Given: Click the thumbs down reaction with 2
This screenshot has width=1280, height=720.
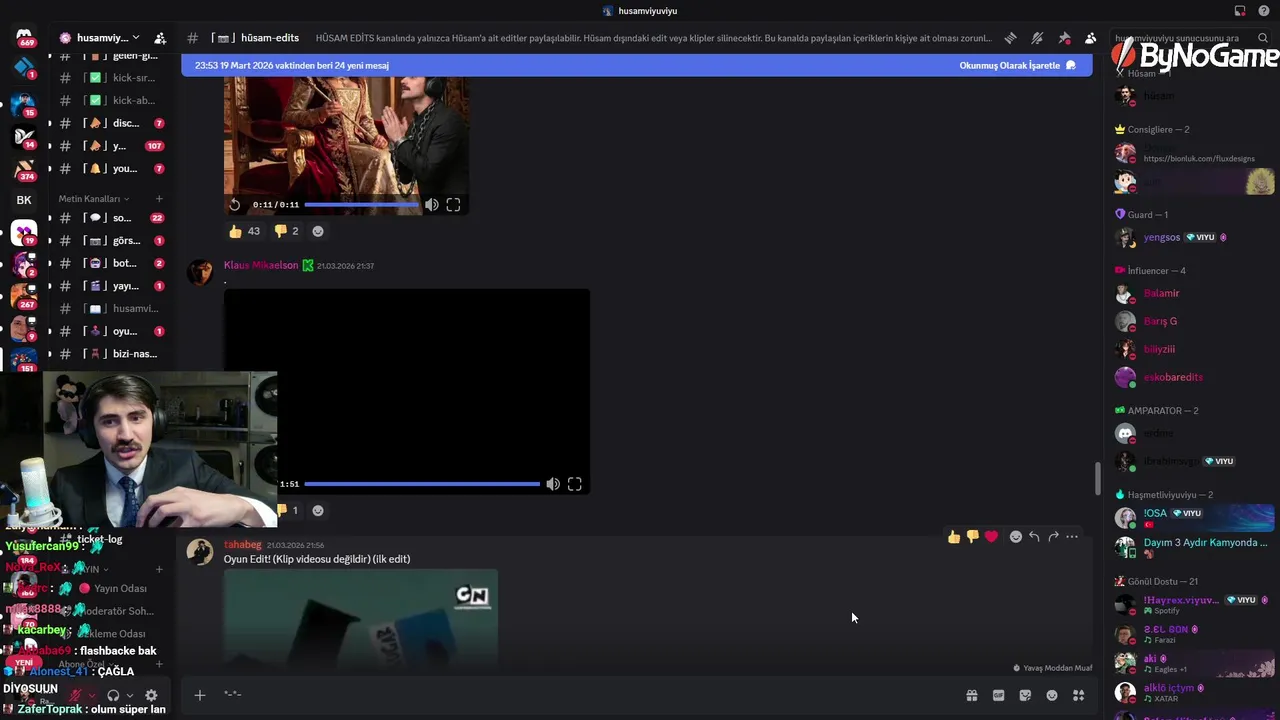Looking at the screenshot, I should click(x=286, y=231).
